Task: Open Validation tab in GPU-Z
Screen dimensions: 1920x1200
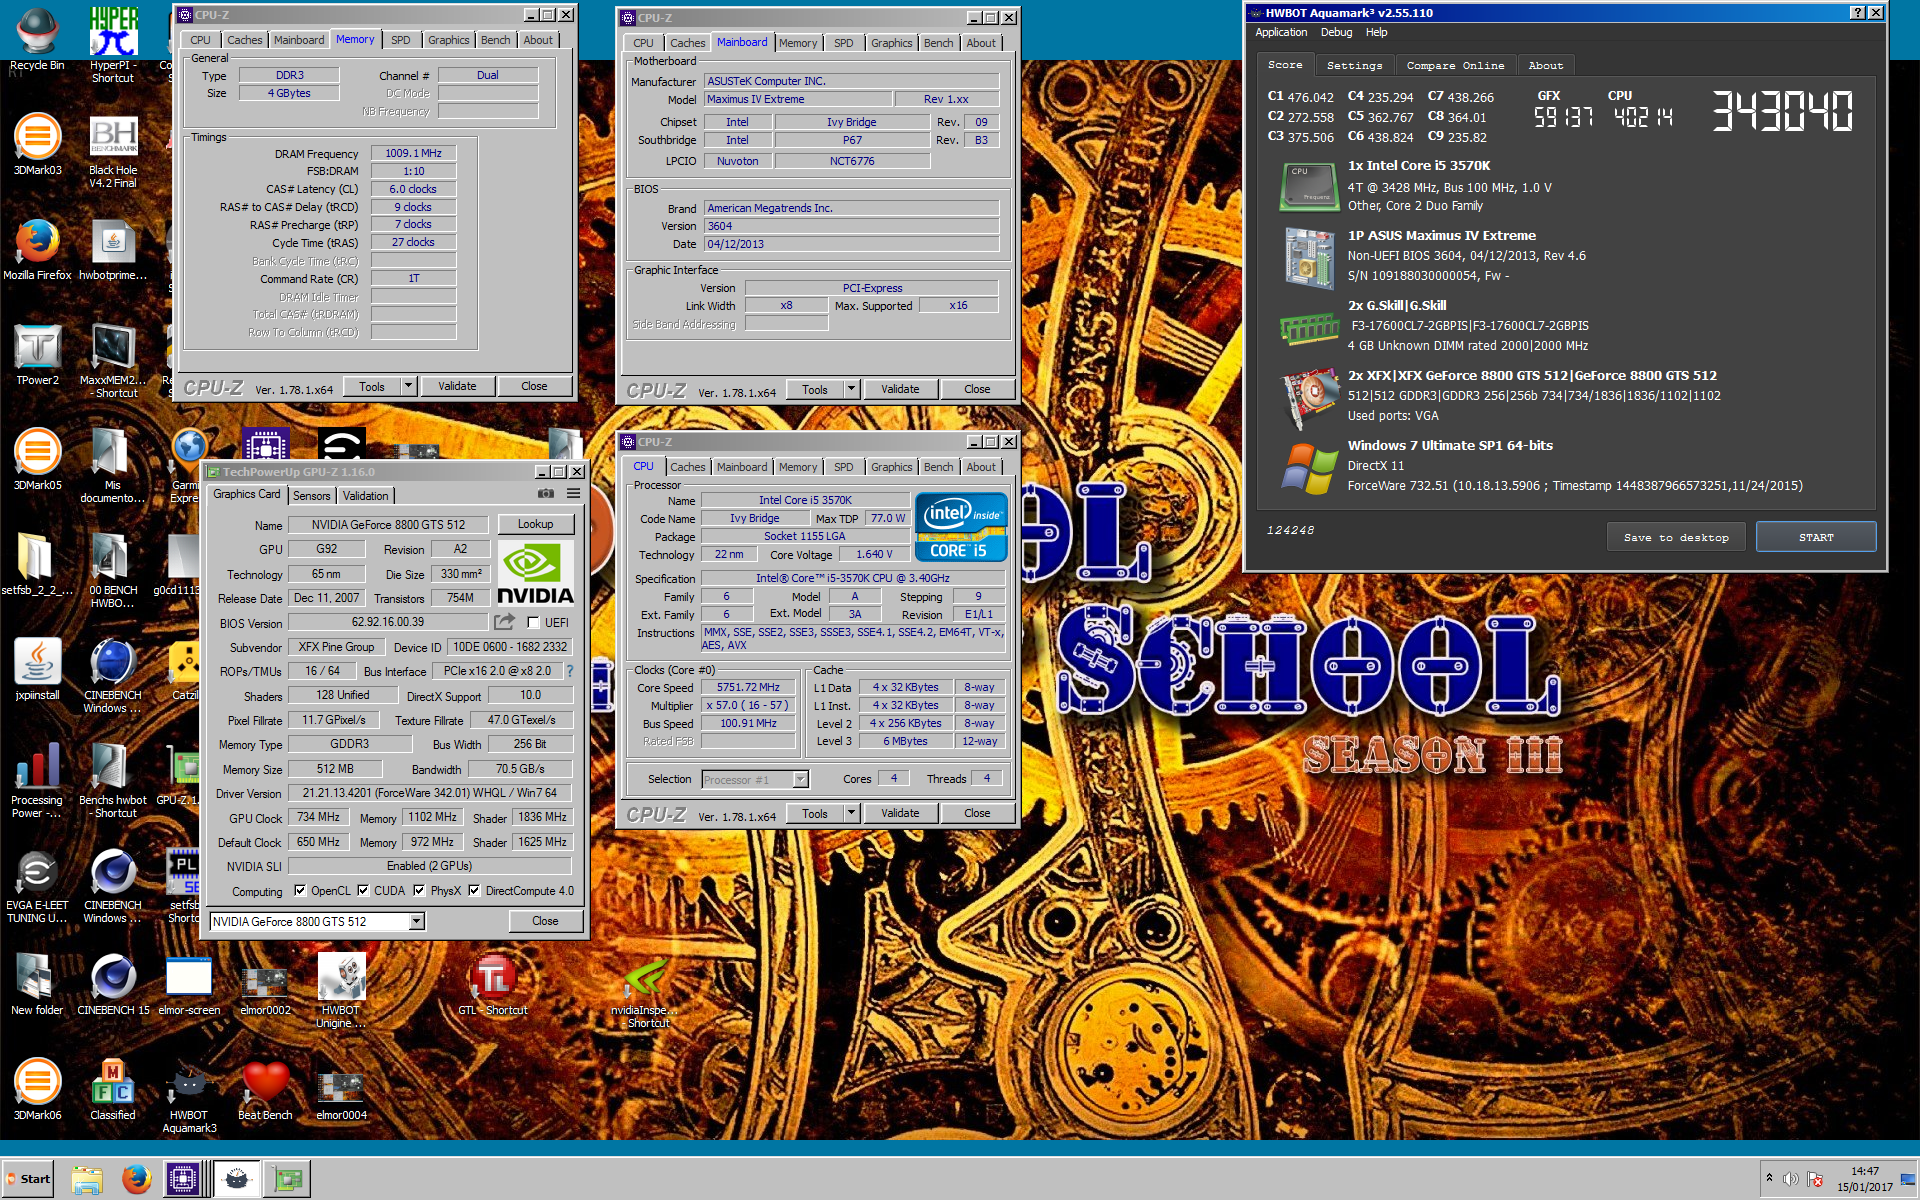Action: [x=365, y=496]
